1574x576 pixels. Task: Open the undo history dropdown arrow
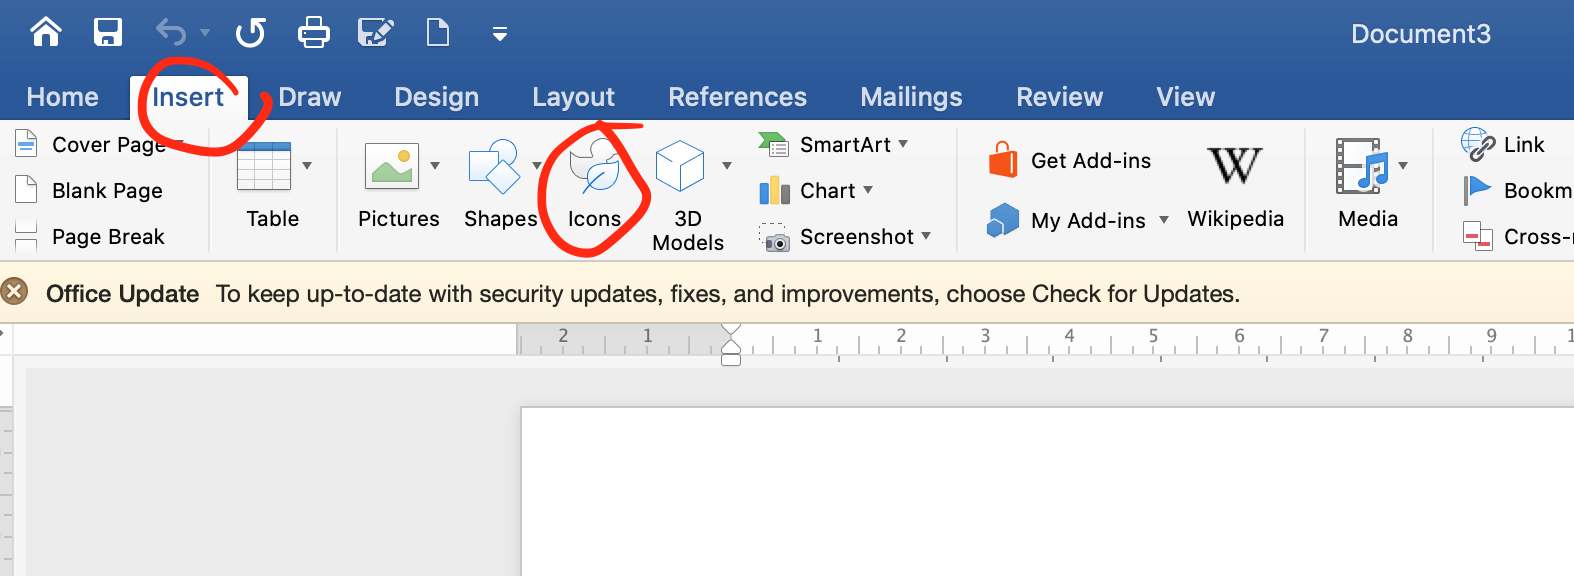pos(205,33)
